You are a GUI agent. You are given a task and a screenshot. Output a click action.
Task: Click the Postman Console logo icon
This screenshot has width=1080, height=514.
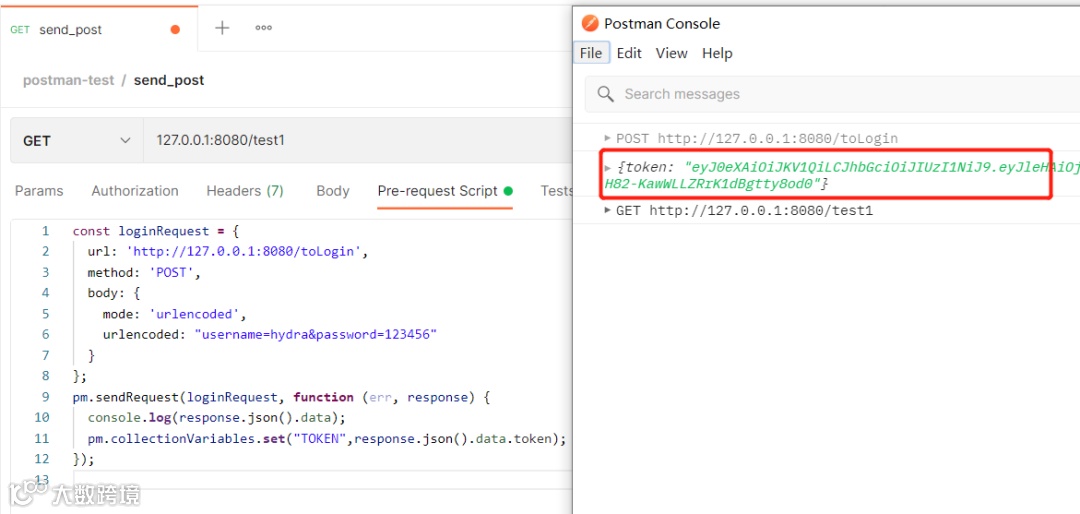[x=590, y=23]
